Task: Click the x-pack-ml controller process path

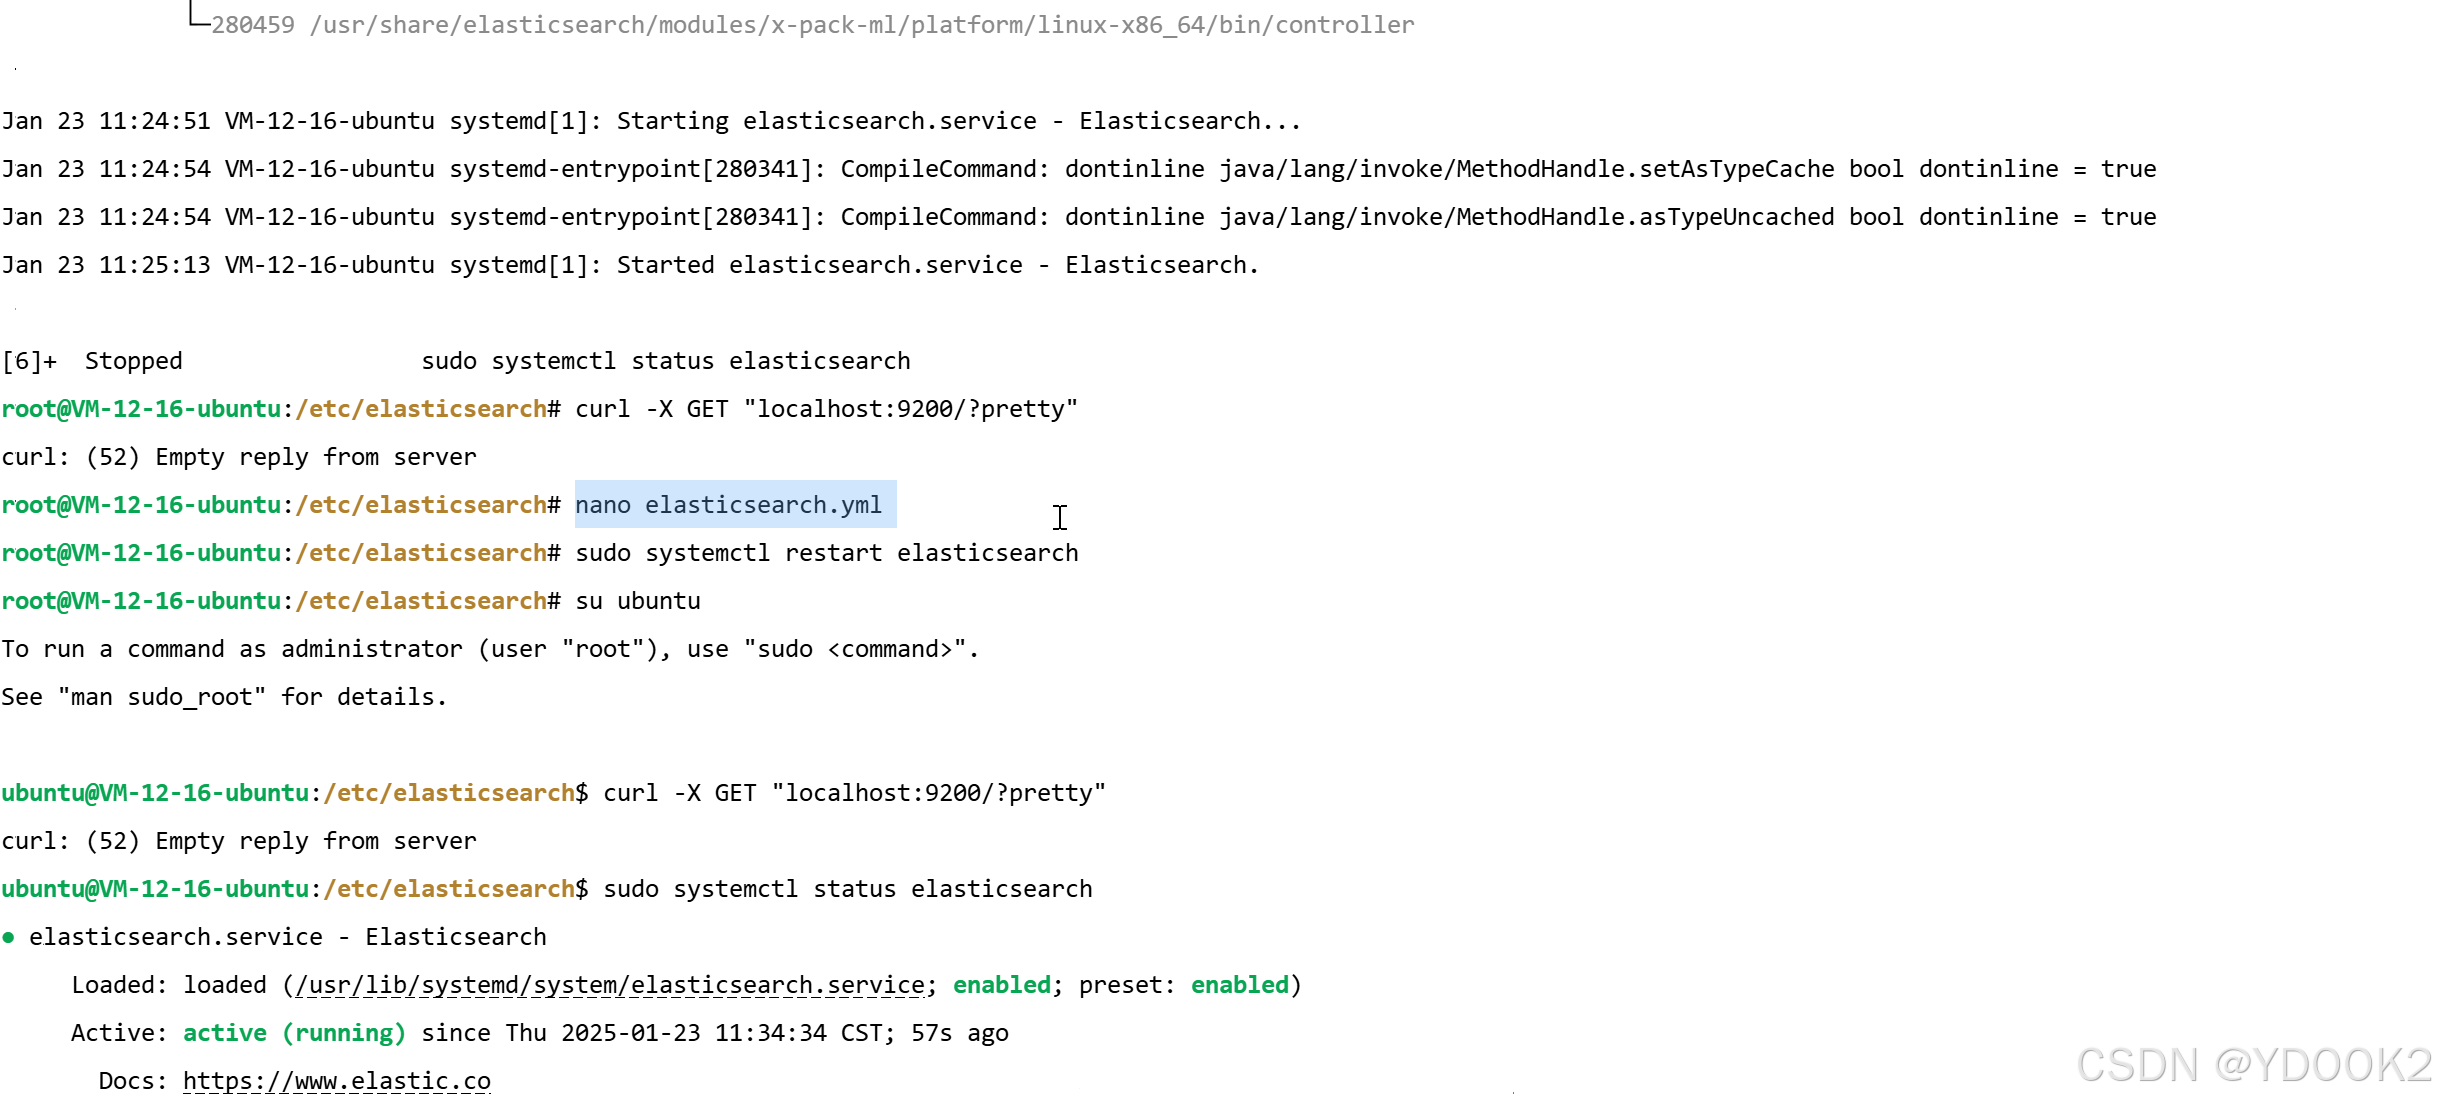Action: 812,24
